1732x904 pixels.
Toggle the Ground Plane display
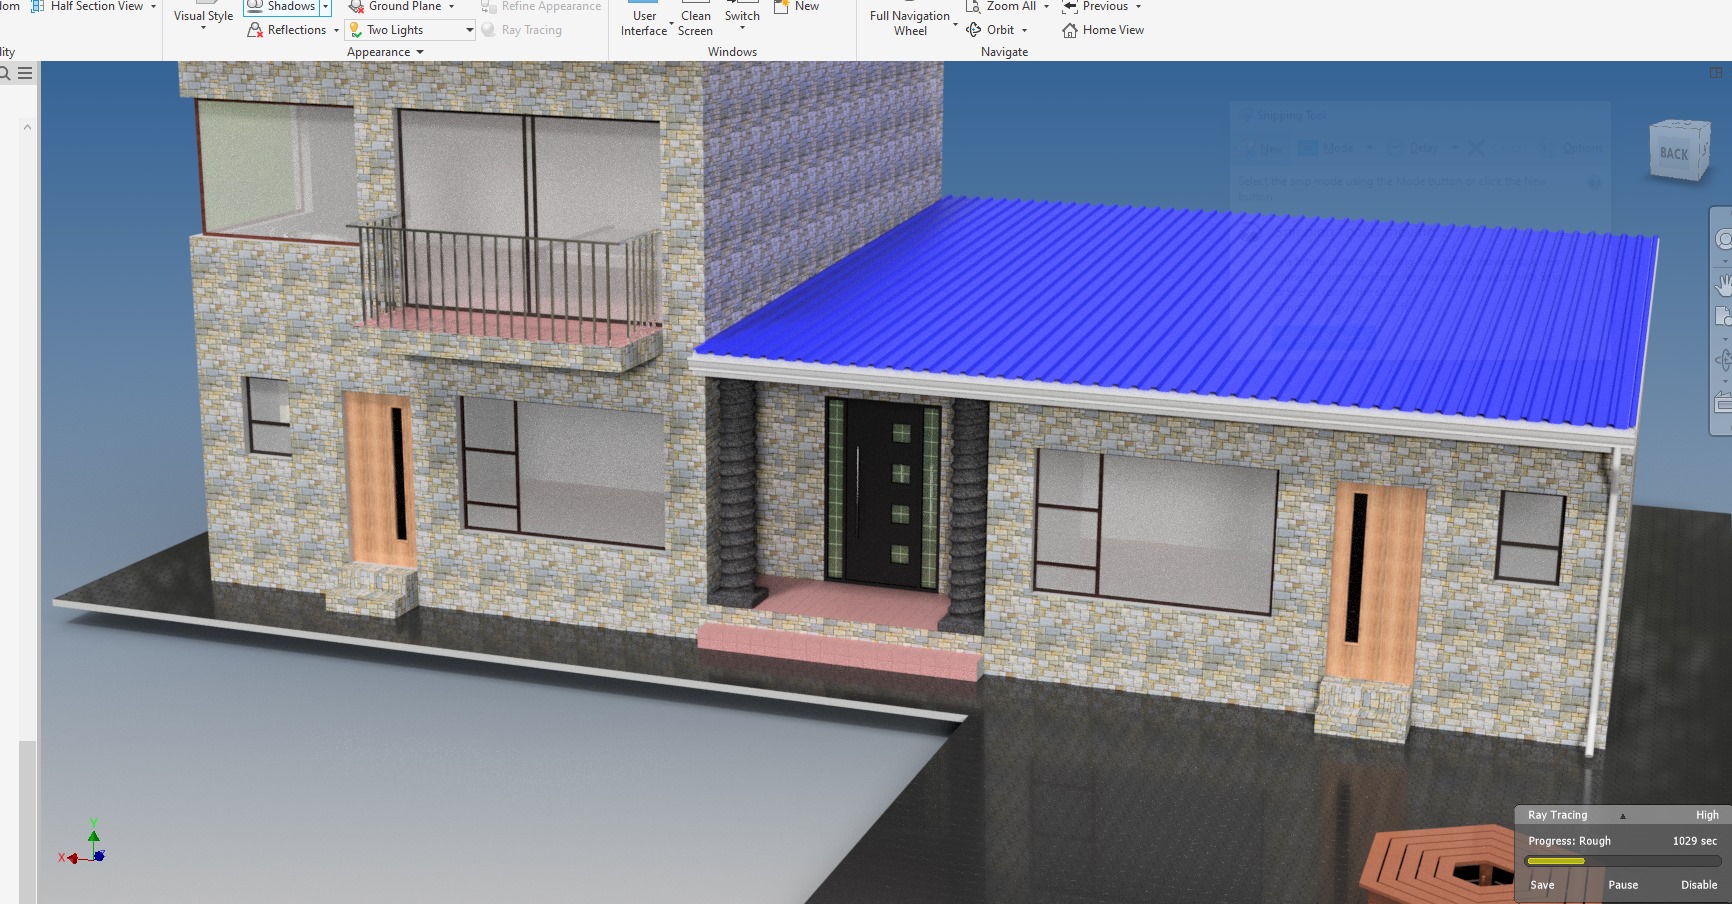pos(395,6)
